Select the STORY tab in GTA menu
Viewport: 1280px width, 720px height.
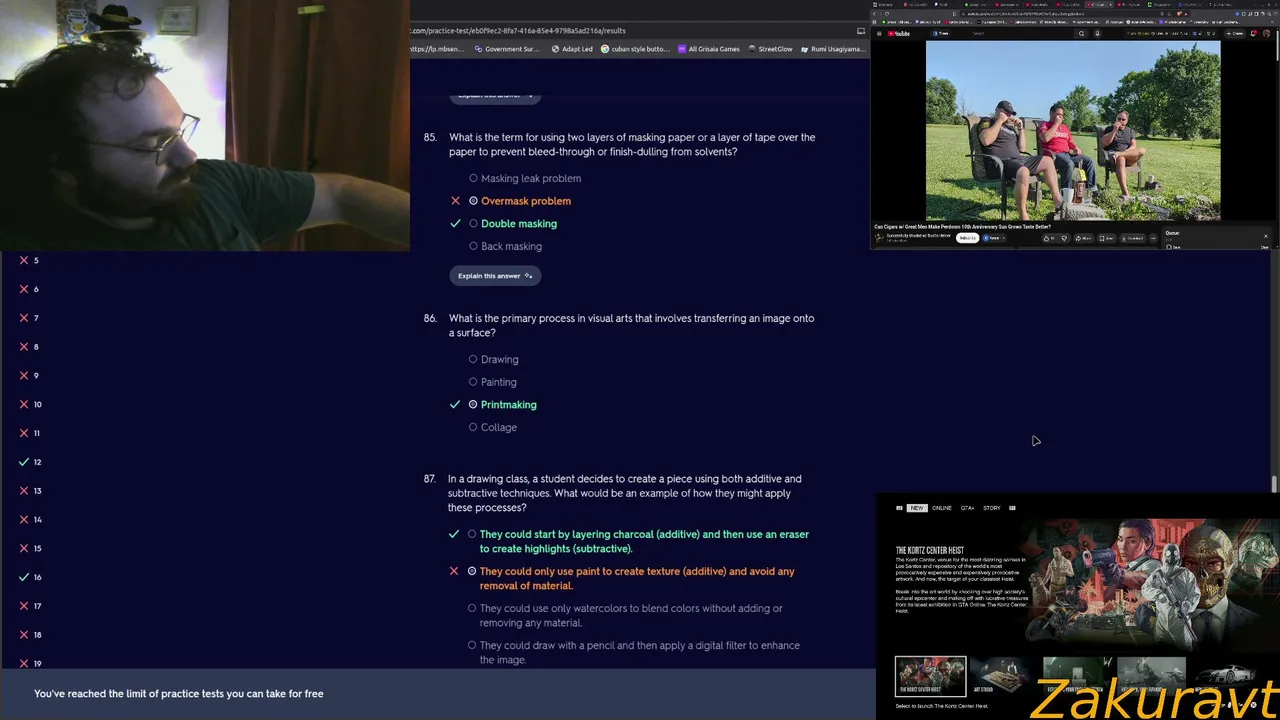tap(991, 508)
